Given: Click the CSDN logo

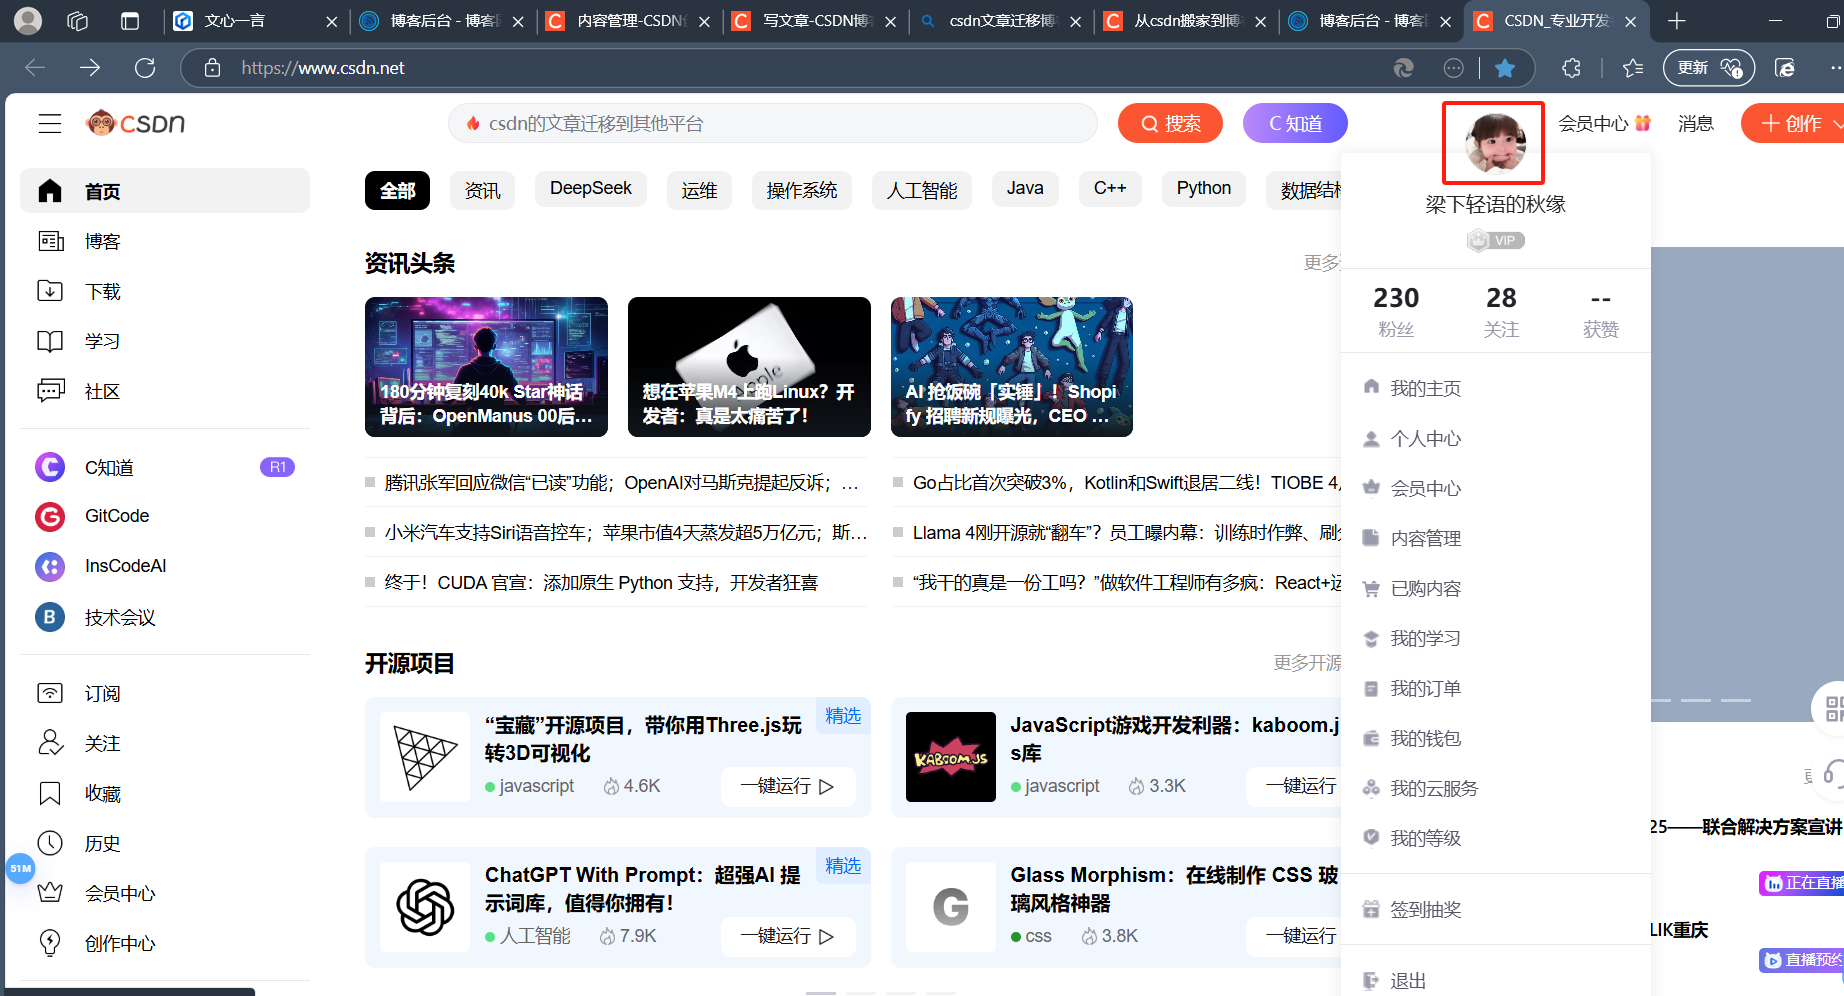Looking at the screenshot, I should coord(136,123).
